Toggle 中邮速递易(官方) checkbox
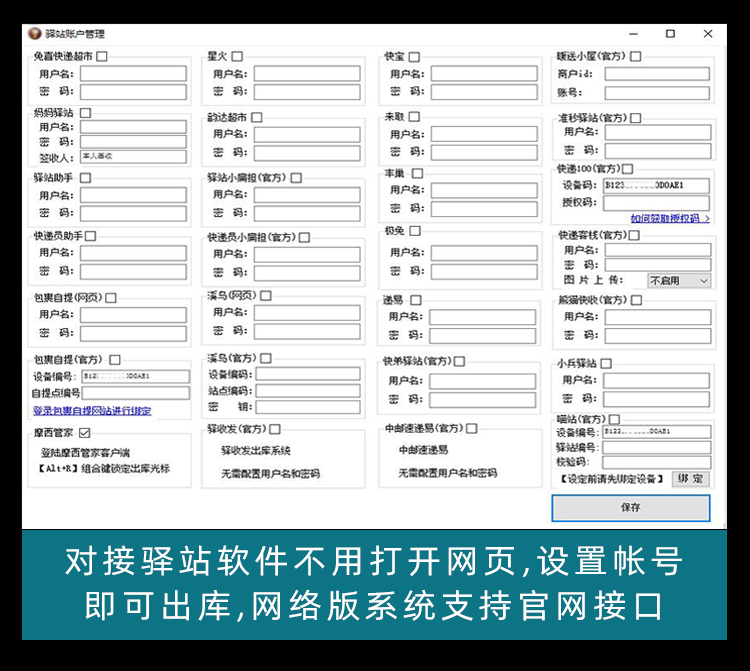 (472, 428)
